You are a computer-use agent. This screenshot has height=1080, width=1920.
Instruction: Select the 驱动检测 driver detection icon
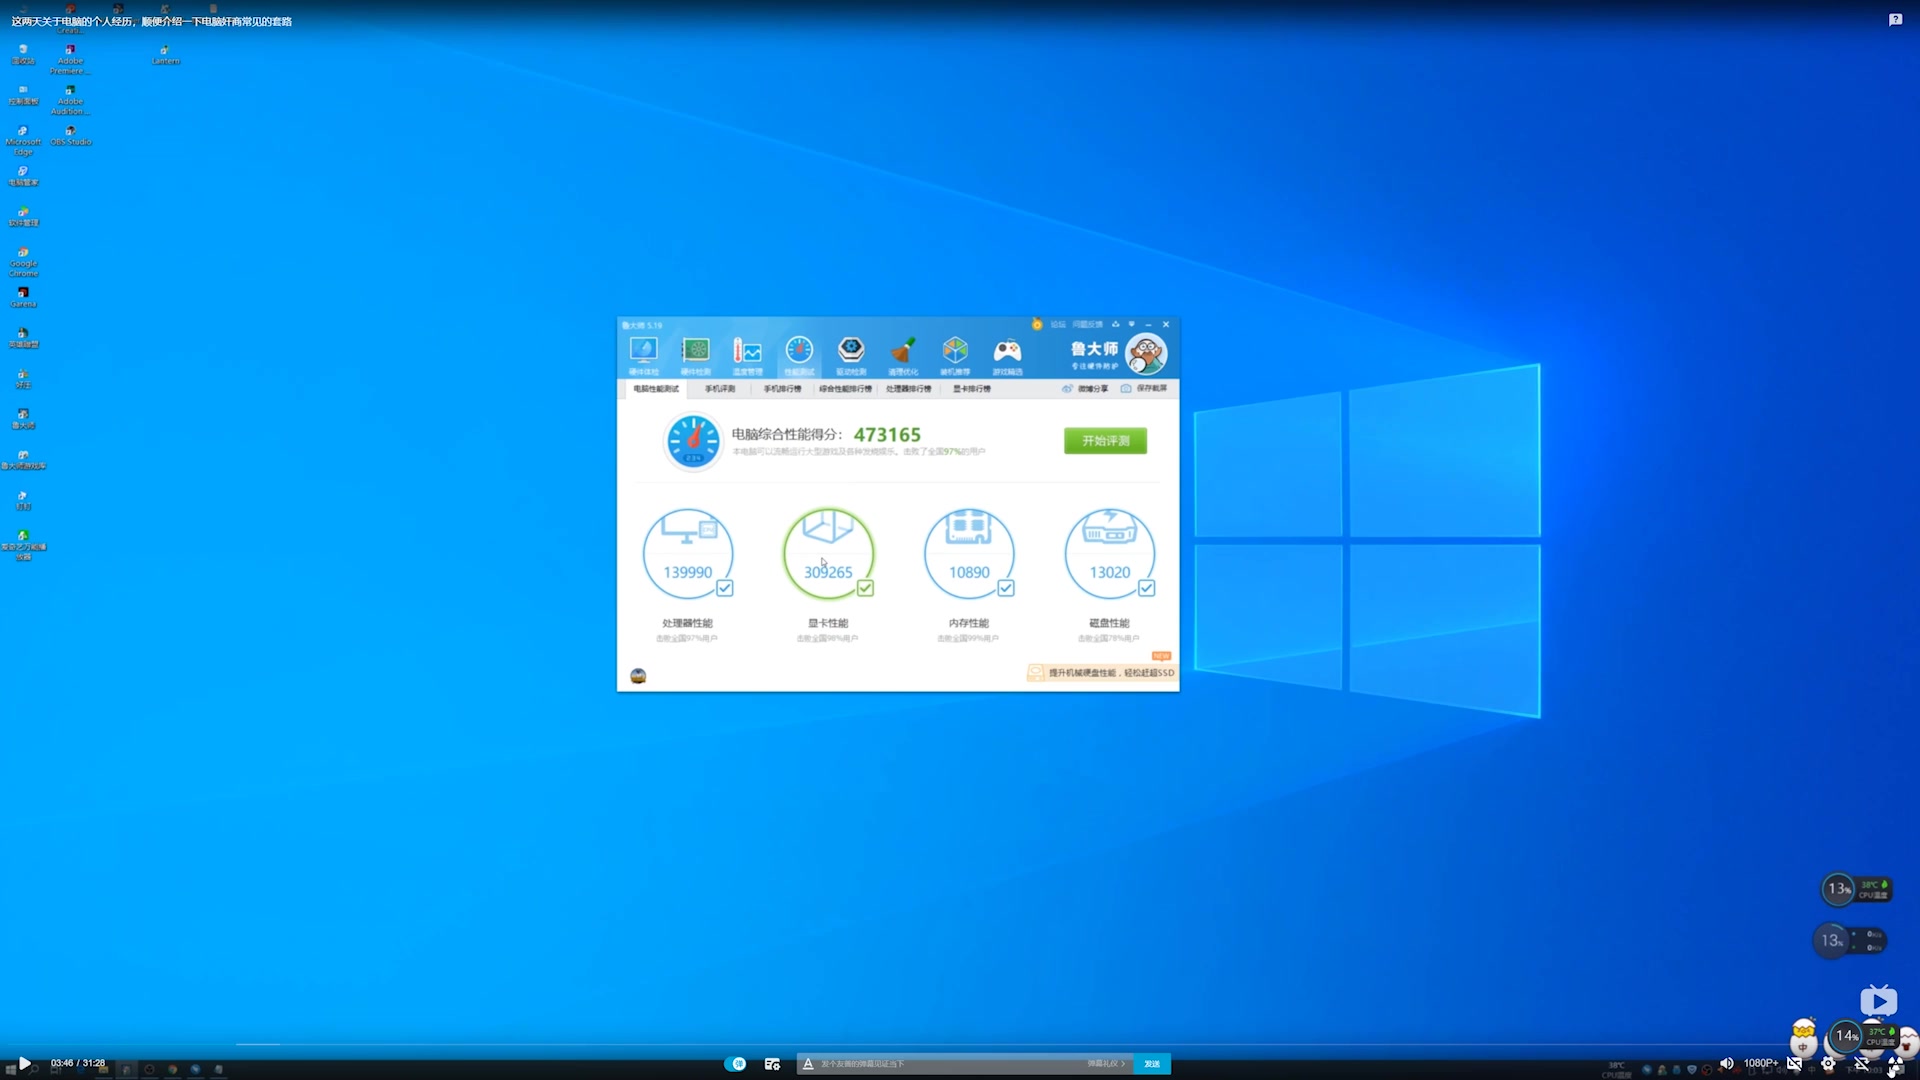point(851,352)
